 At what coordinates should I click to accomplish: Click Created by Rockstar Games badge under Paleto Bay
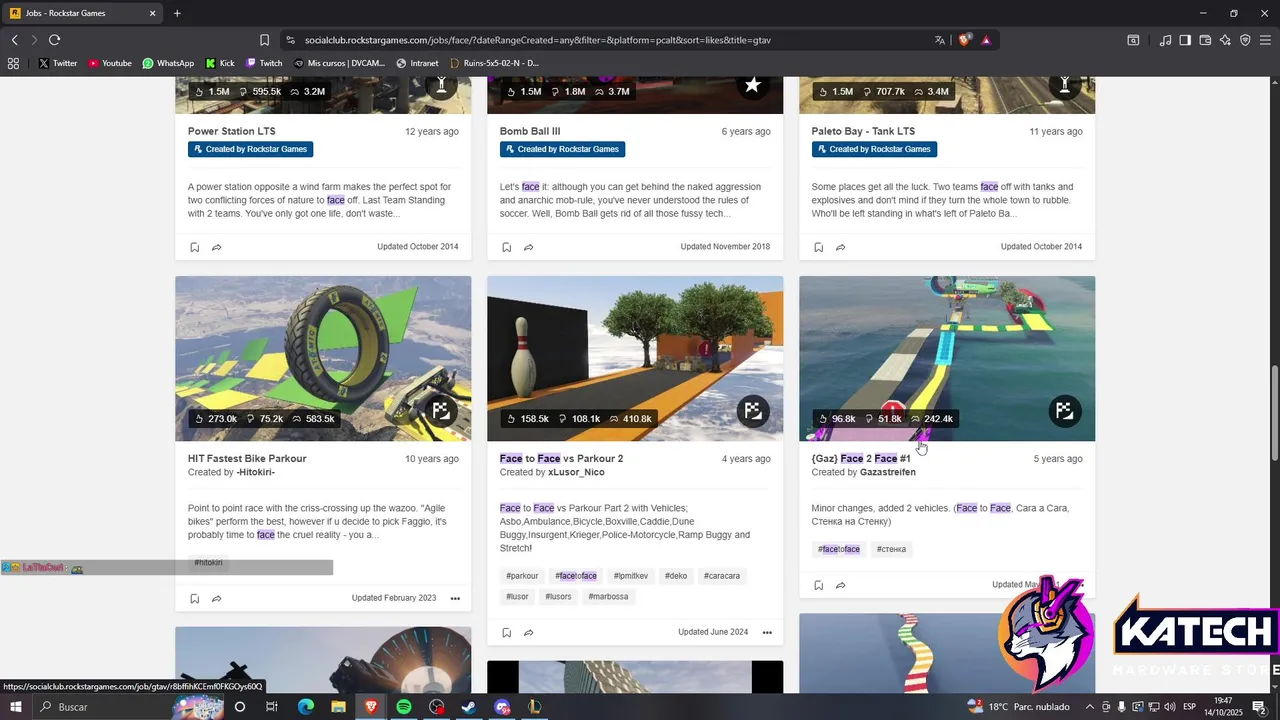point(874,149)
